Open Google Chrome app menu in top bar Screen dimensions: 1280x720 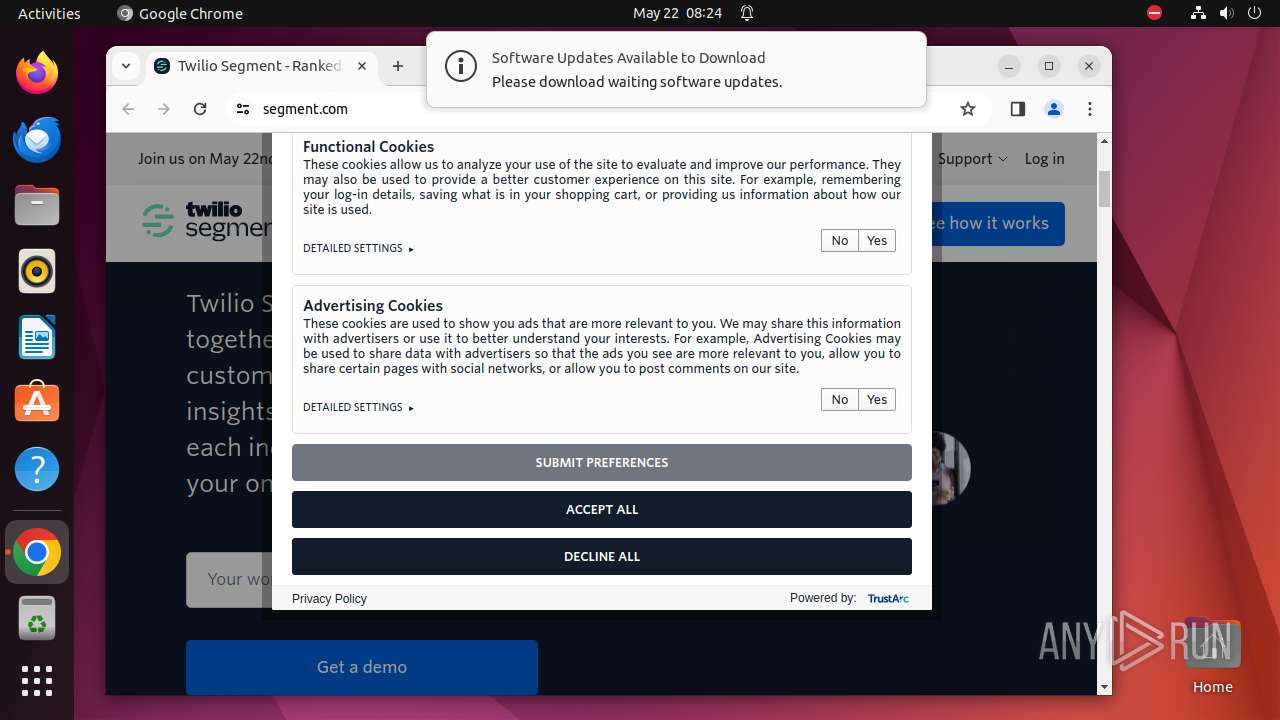pos(180,13)
